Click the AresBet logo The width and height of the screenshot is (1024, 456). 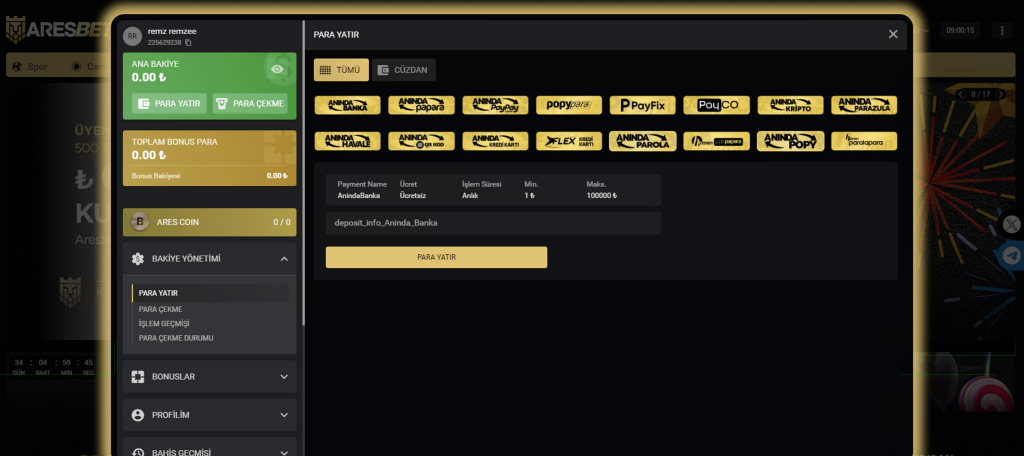57,29
